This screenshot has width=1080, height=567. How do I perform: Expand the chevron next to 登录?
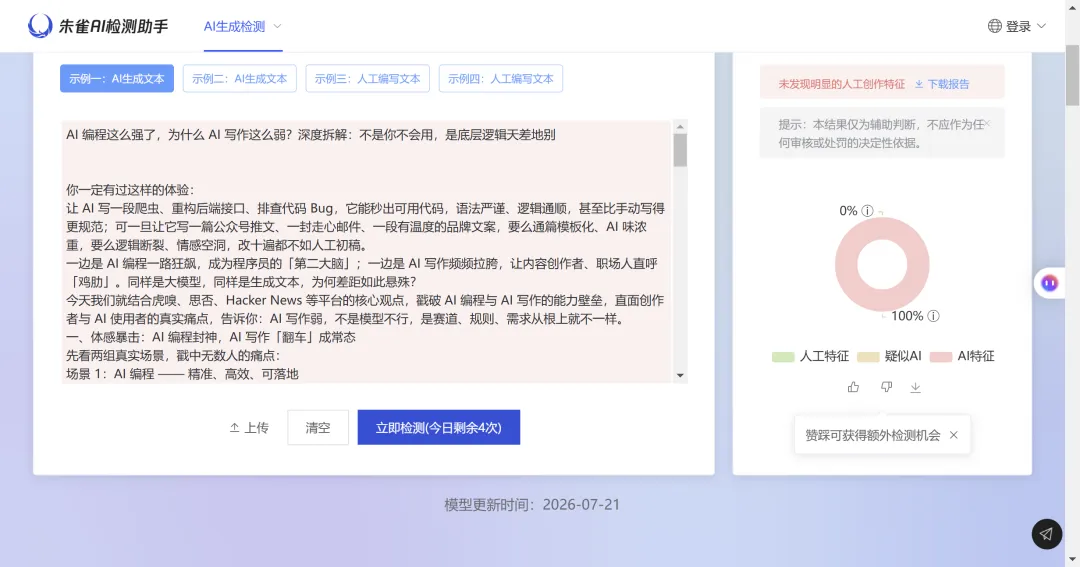click(1041, 26)
